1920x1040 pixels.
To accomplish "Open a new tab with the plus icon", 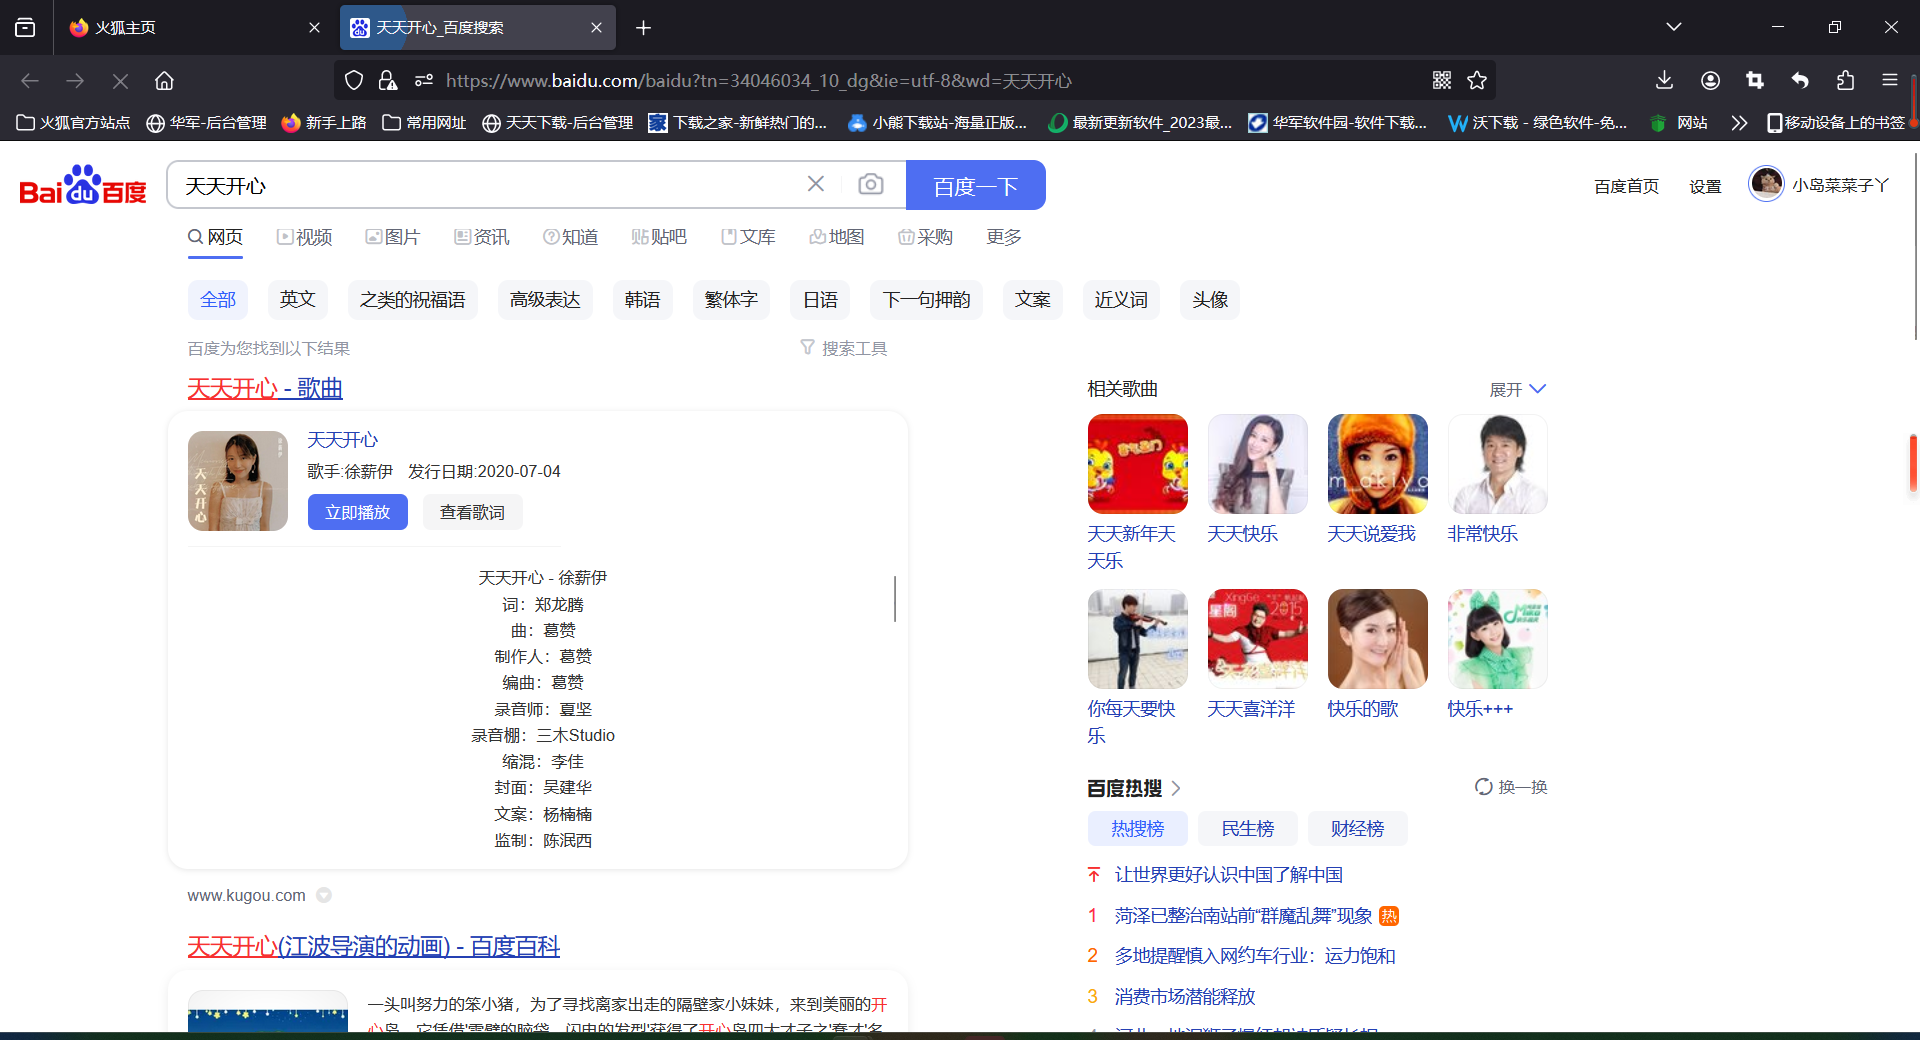I will 643,27.
